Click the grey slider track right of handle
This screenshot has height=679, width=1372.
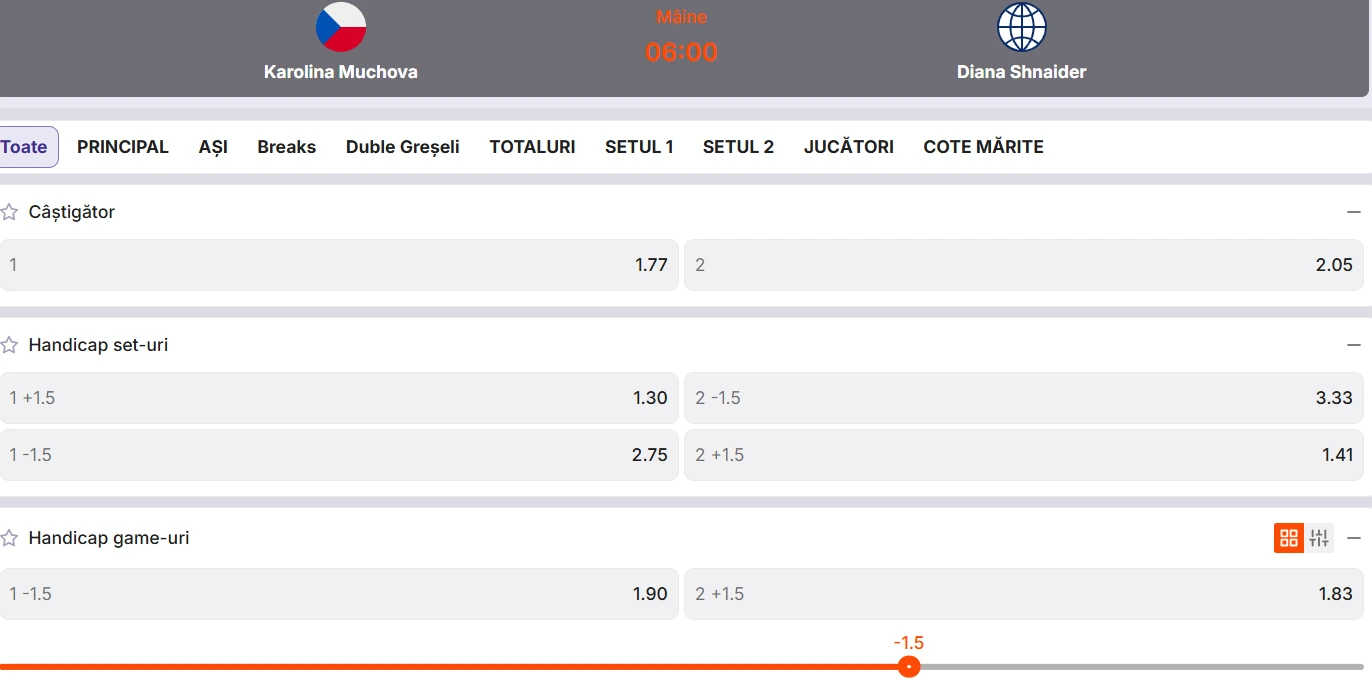(1141, 666)
